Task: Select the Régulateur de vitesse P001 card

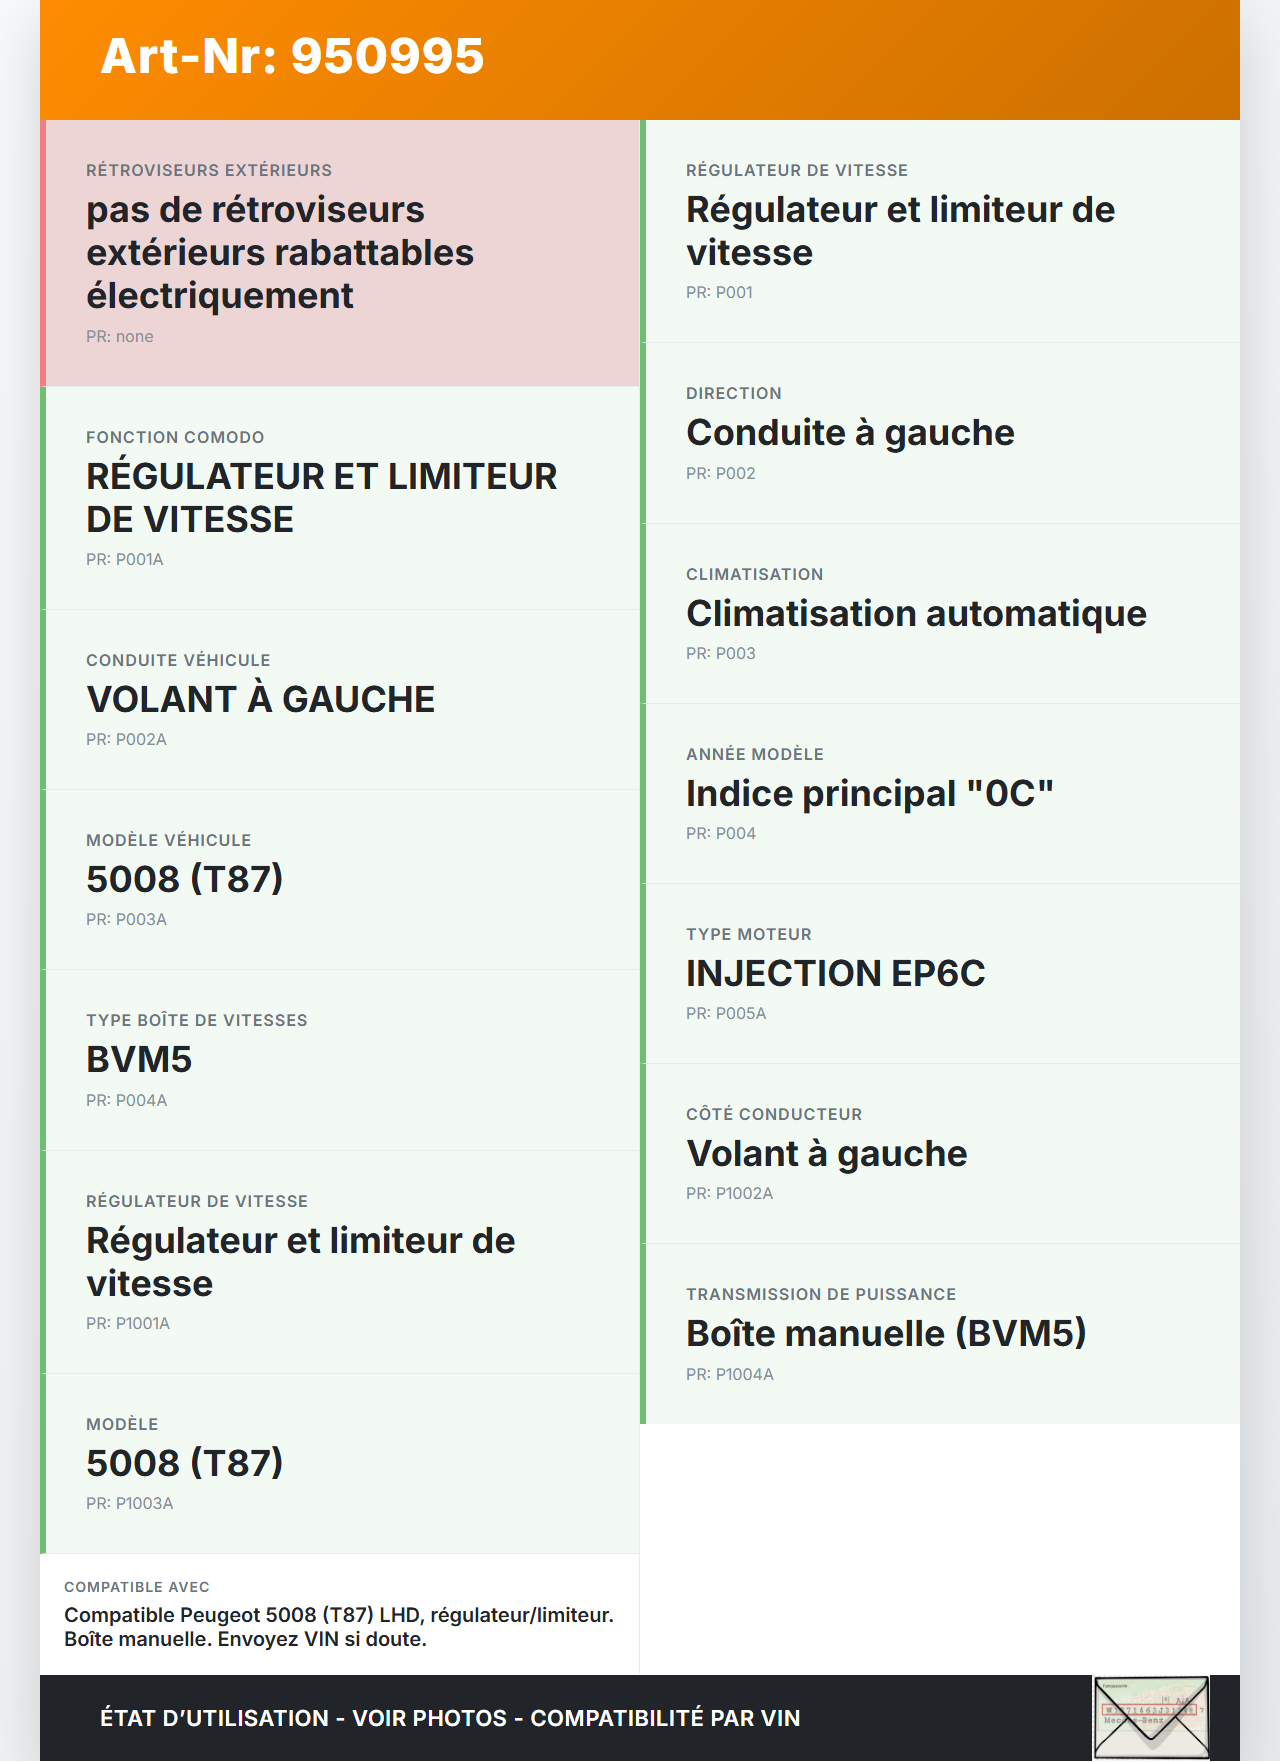Action: (x=940, y=231)
